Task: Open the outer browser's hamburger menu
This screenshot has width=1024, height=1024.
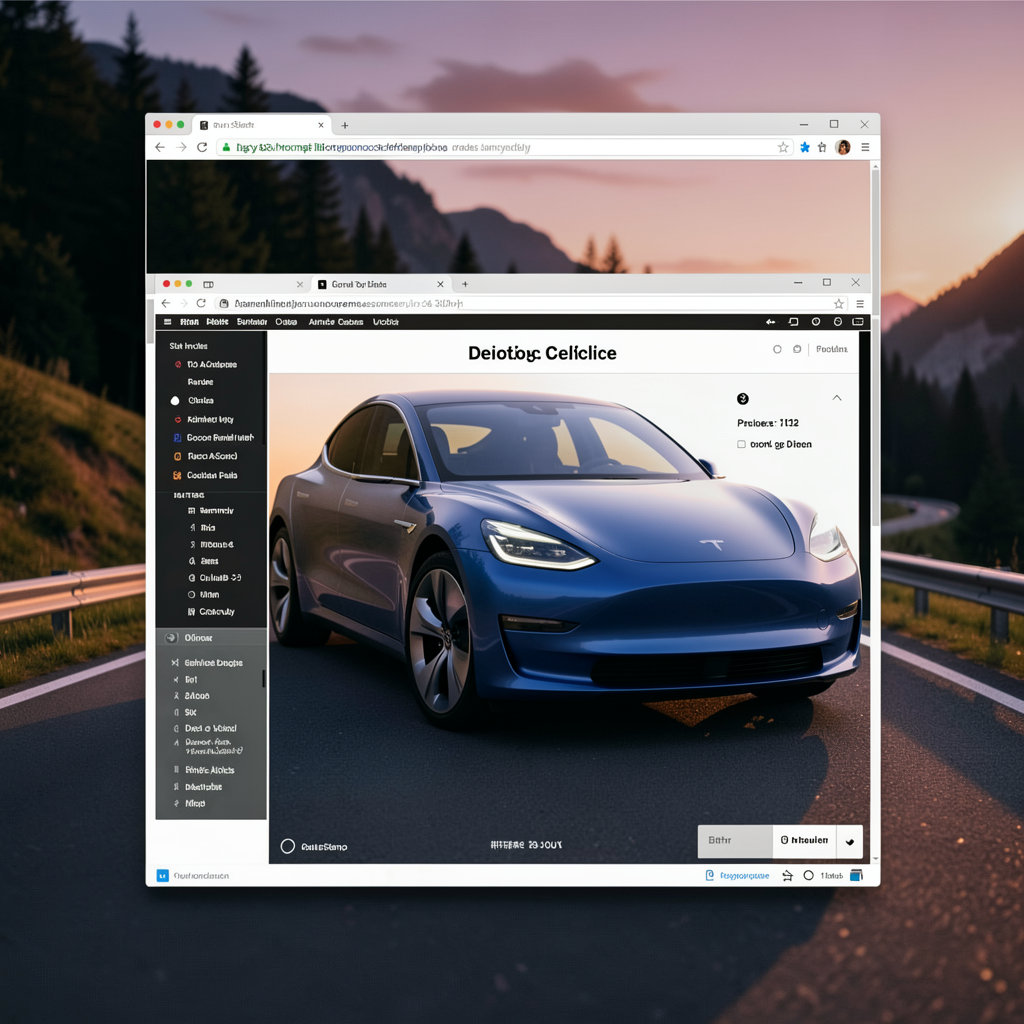Action: pyautogui.click(x=865, y=148)
